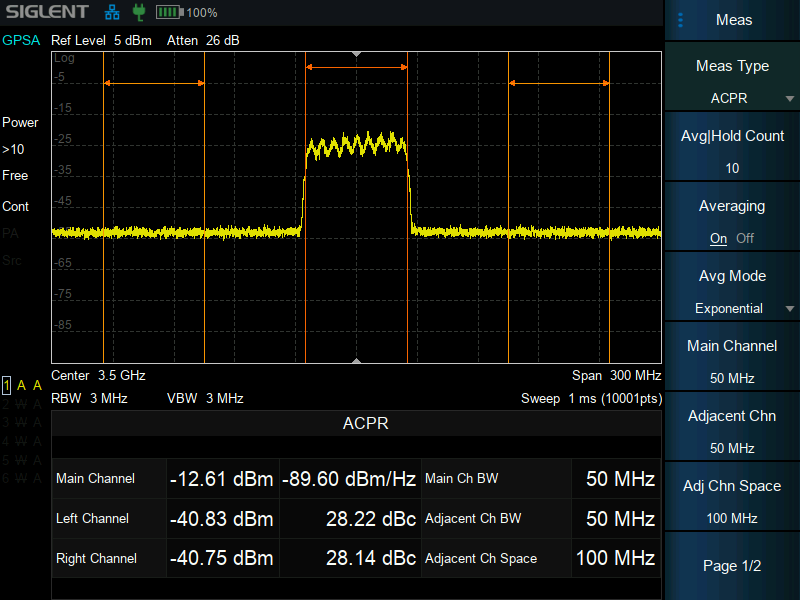Click the 28.22 dBc value
The image size is (800, 600).
pyautogui.click(x=371, y=519)
